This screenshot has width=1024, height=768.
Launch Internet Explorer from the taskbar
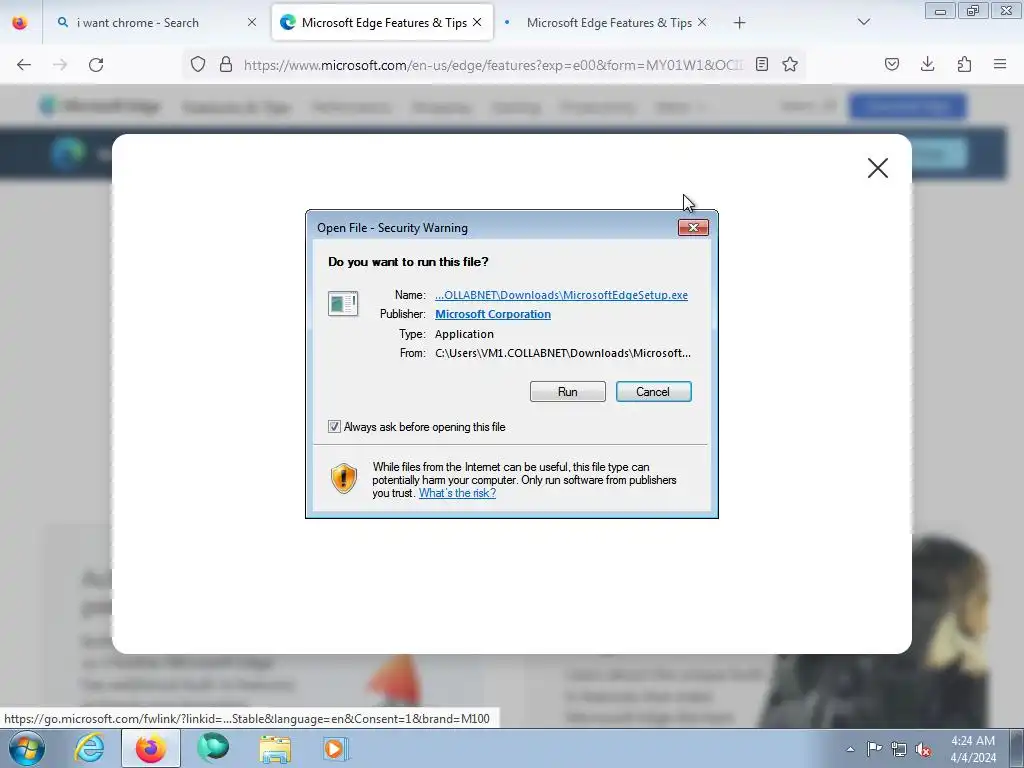(89, 748)
